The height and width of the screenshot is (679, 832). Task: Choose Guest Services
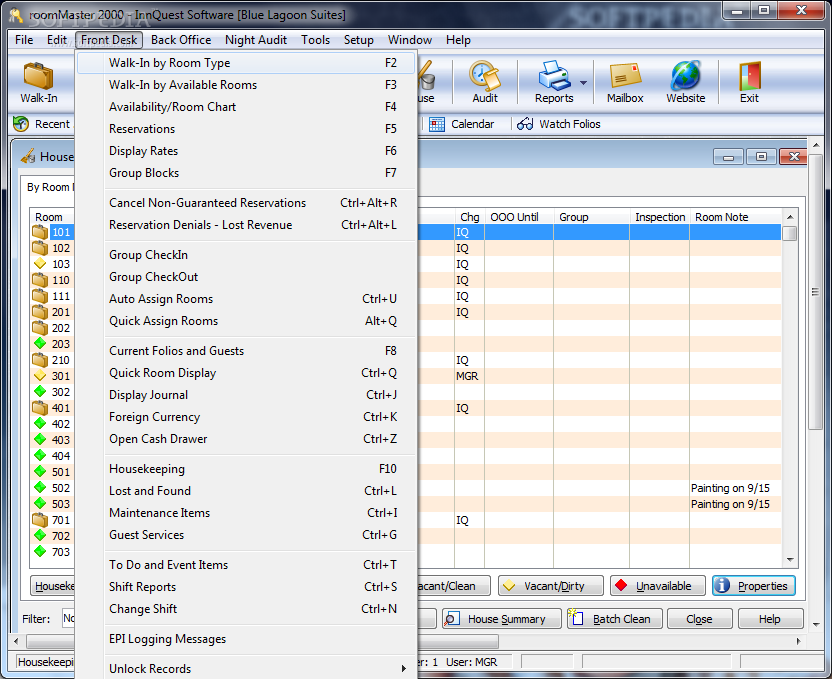pyautogui.click(x=246, y=535)
